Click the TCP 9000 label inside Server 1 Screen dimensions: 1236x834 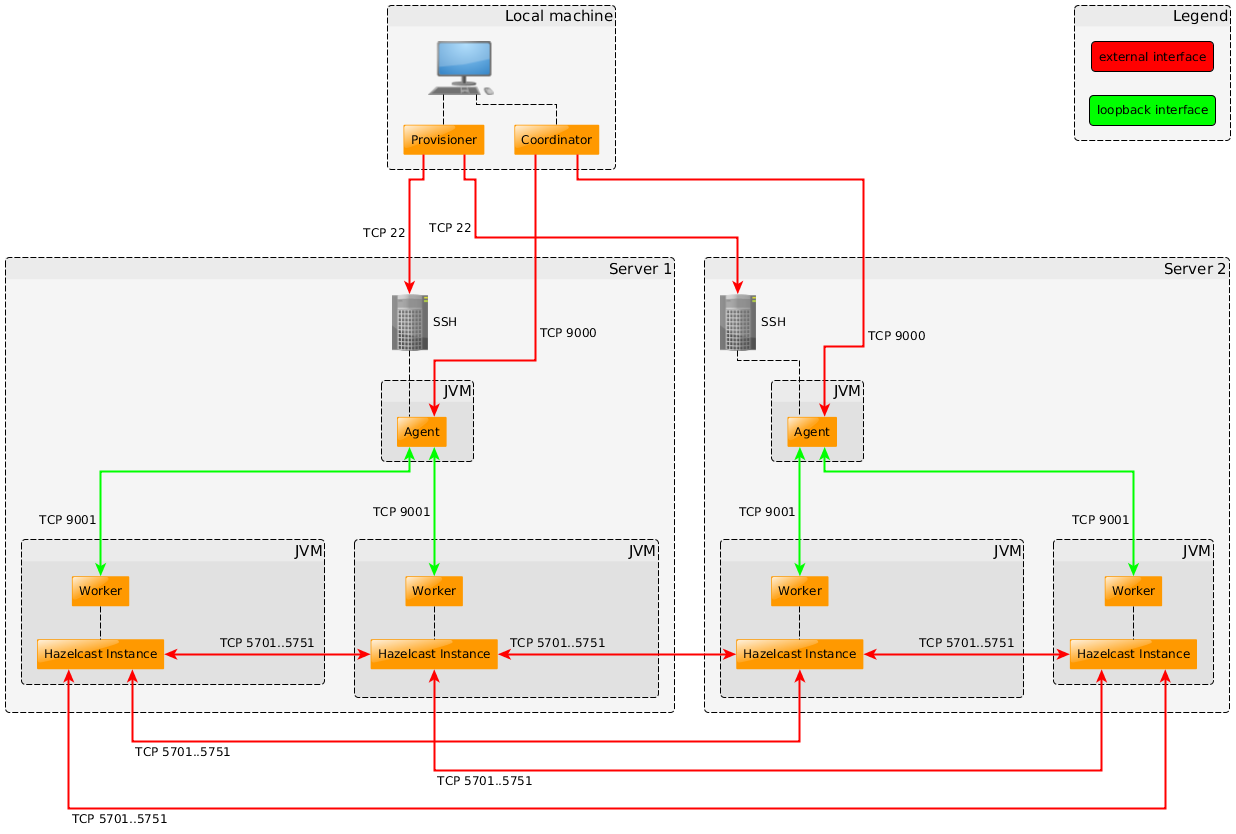(x=568, y=333)
